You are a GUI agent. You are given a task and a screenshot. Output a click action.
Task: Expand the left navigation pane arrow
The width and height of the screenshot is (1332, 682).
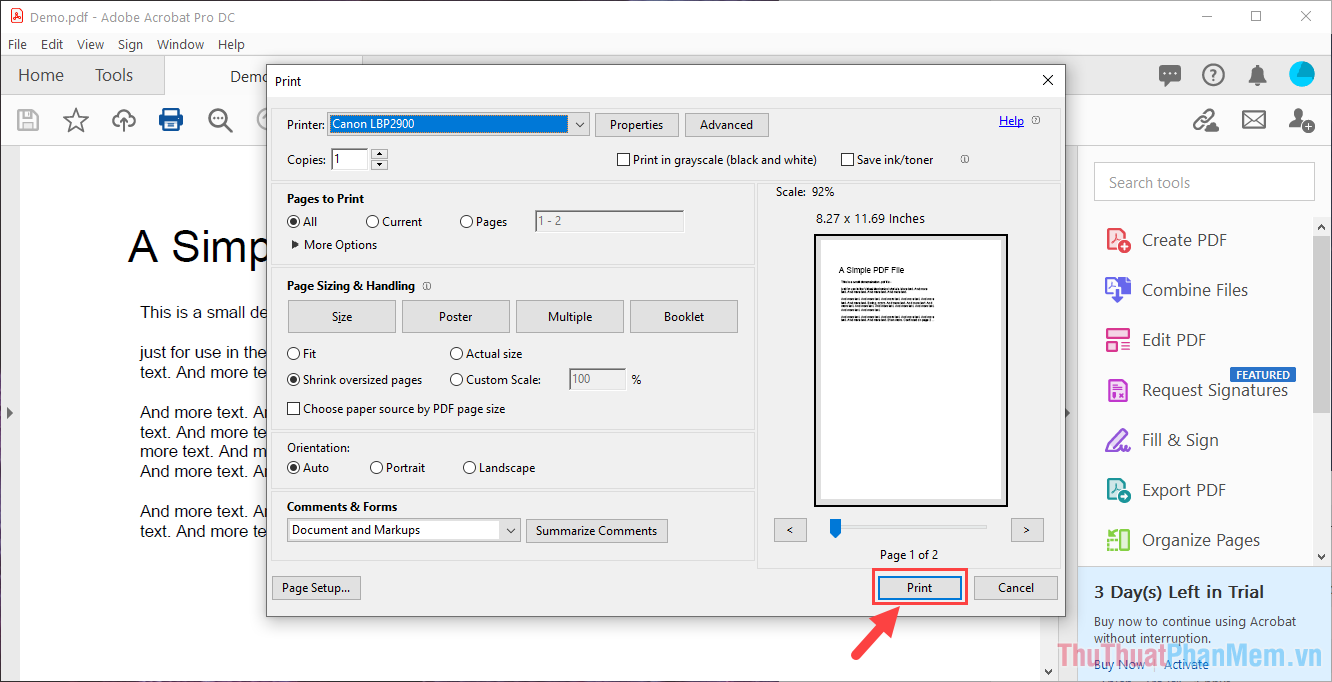[8, 412]
